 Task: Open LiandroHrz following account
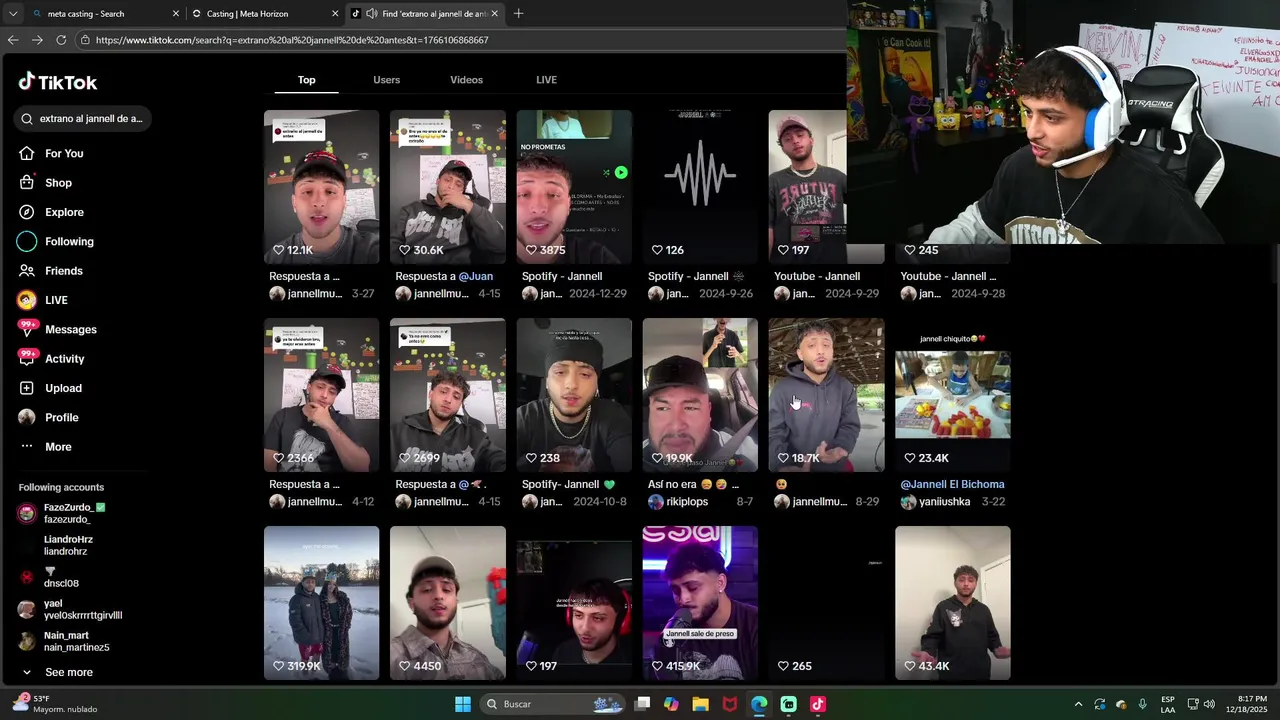[x=68, y=545]
